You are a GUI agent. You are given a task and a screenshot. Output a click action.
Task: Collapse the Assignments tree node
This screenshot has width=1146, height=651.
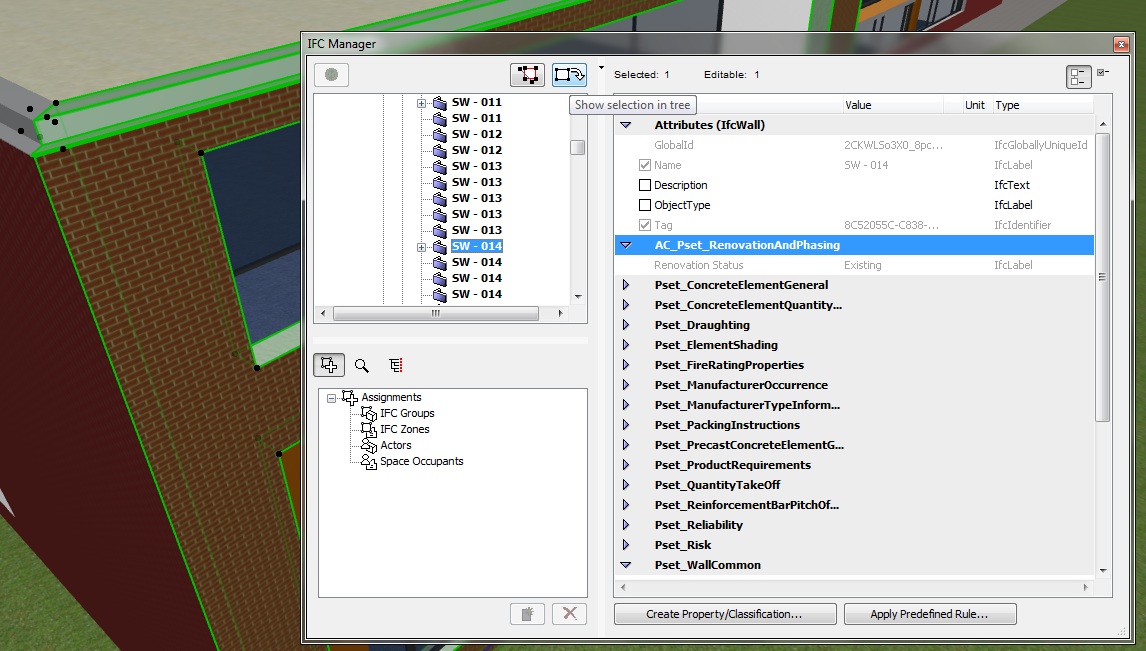[x=331, y=397]
